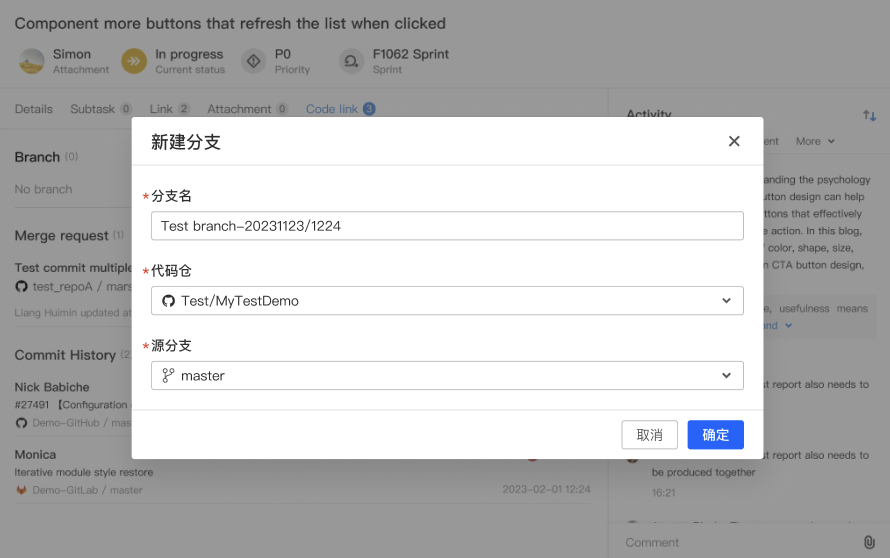890x558 pixels.
Task: Switch to the Link tab
Action: point(170,109)
